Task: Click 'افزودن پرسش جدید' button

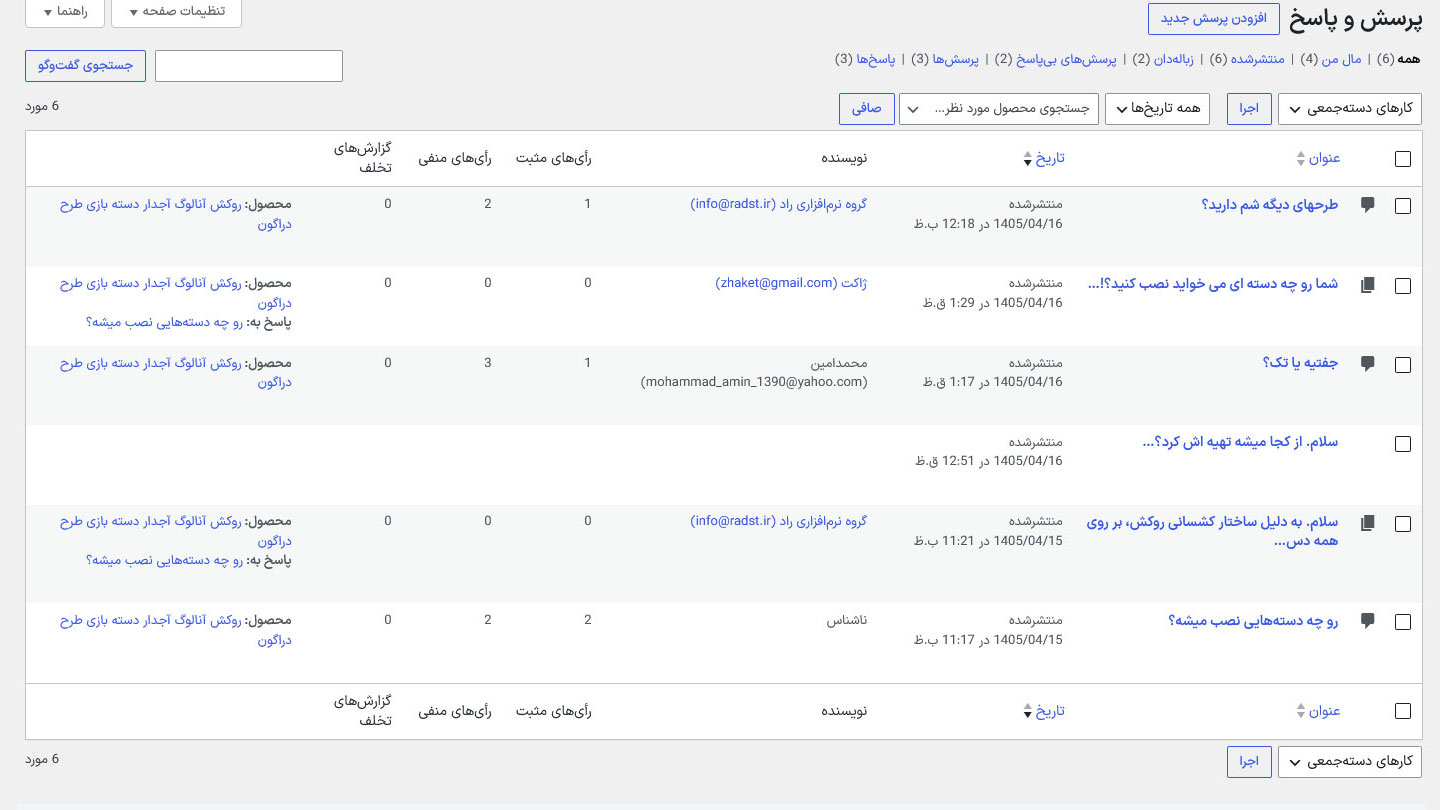Action: click(x=1213, y=18)
